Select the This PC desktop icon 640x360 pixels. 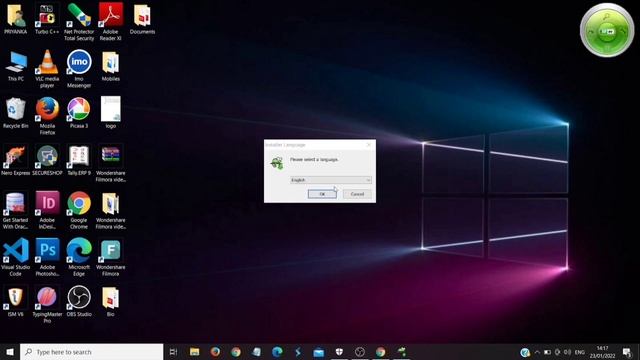click(x=16, y=66)
